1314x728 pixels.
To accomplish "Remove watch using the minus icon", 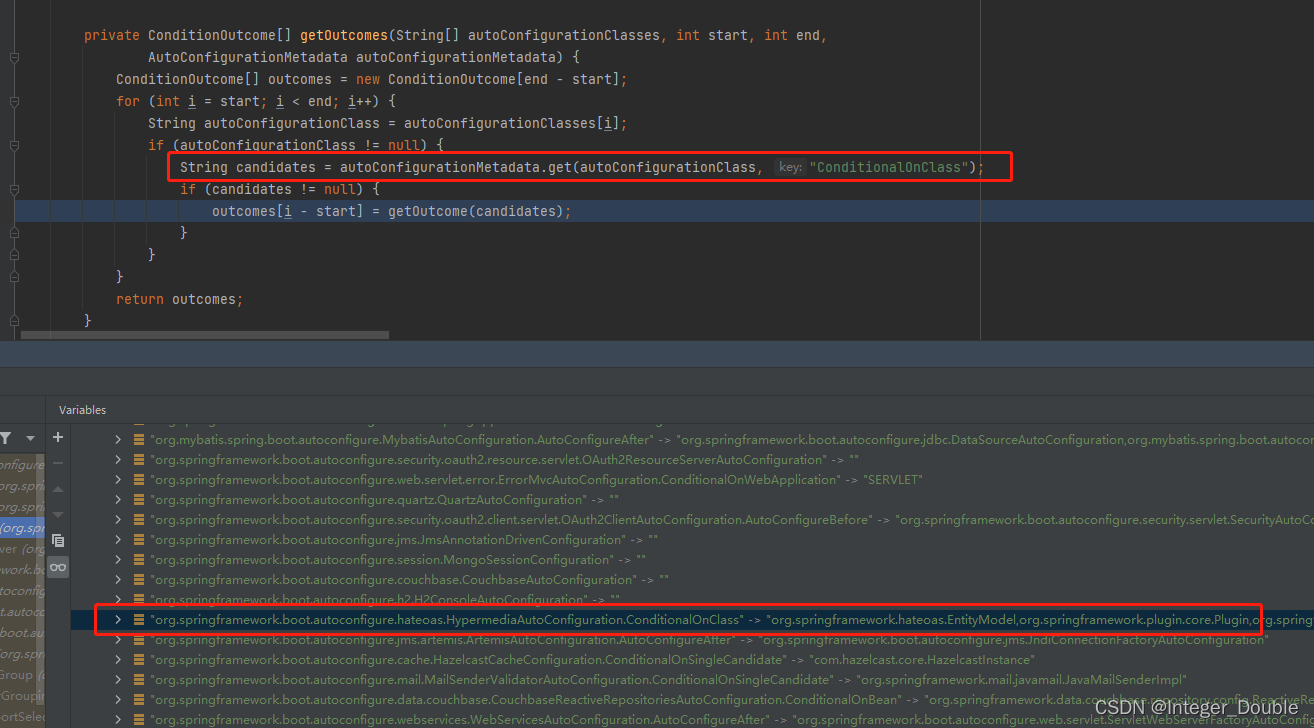I will click(58, 463).
